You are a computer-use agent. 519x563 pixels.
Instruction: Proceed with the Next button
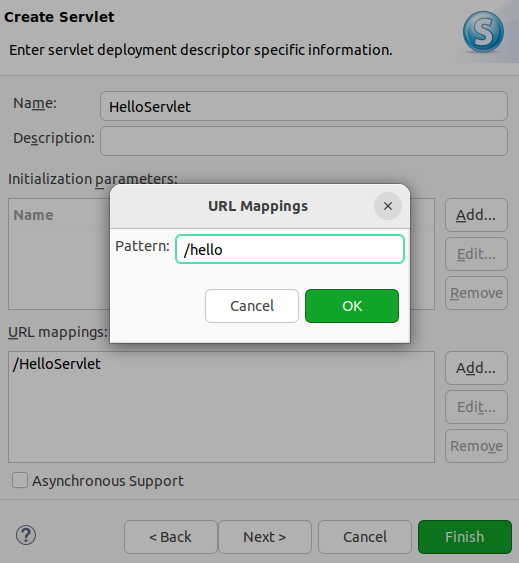pyautogui.click(x=265, y=537)
